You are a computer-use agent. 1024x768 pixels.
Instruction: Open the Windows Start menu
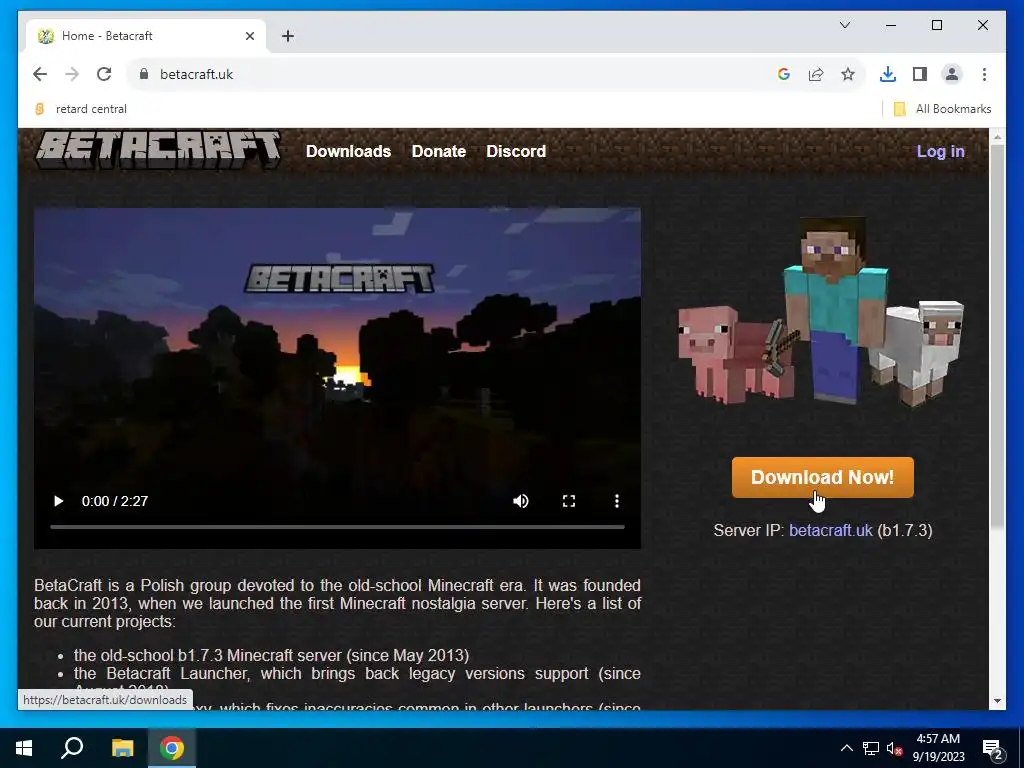click(24, 748)
